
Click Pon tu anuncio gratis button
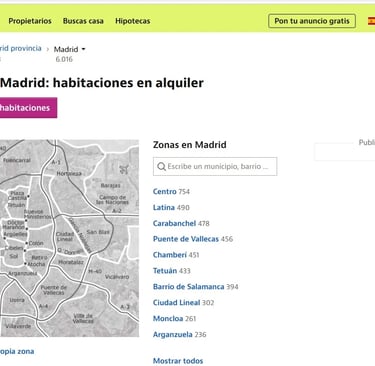tap(312, 21)
